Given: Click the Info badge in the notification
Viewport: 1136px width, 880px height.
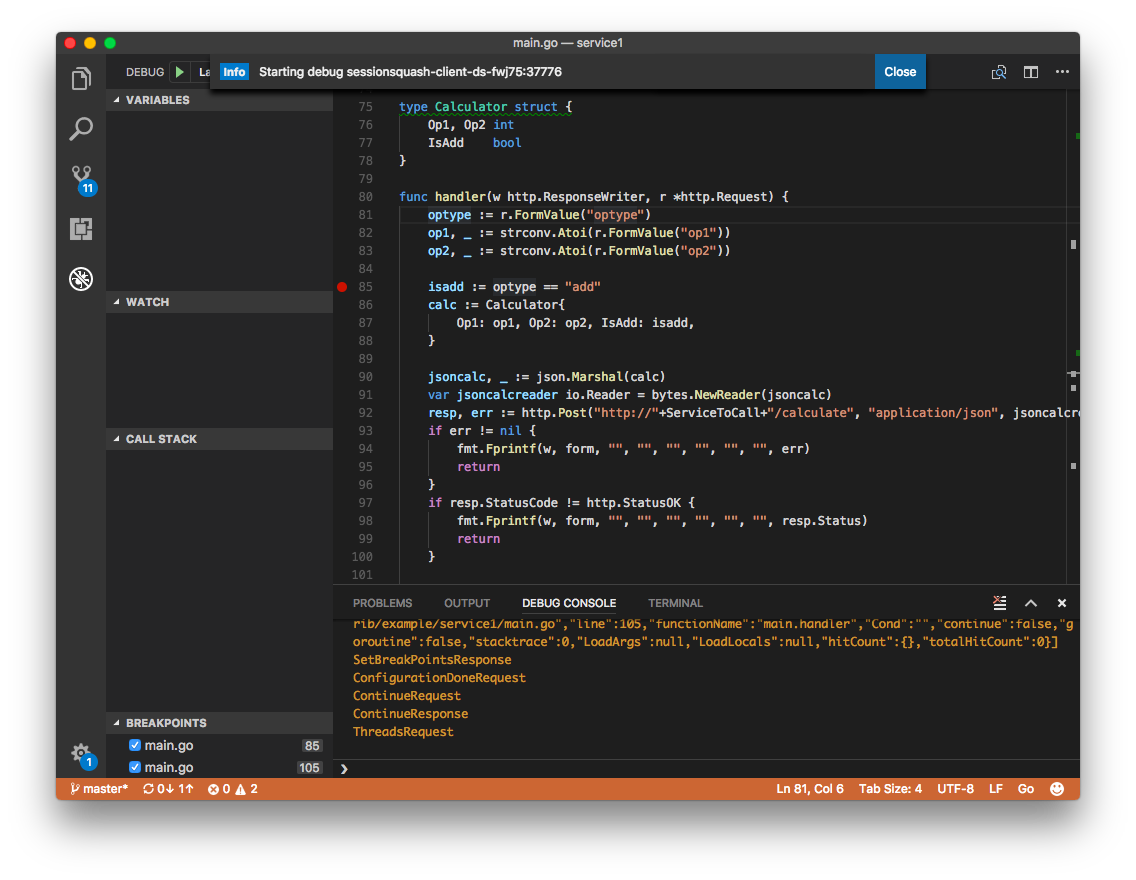Looking at the screenshot, I should (234, 72).
